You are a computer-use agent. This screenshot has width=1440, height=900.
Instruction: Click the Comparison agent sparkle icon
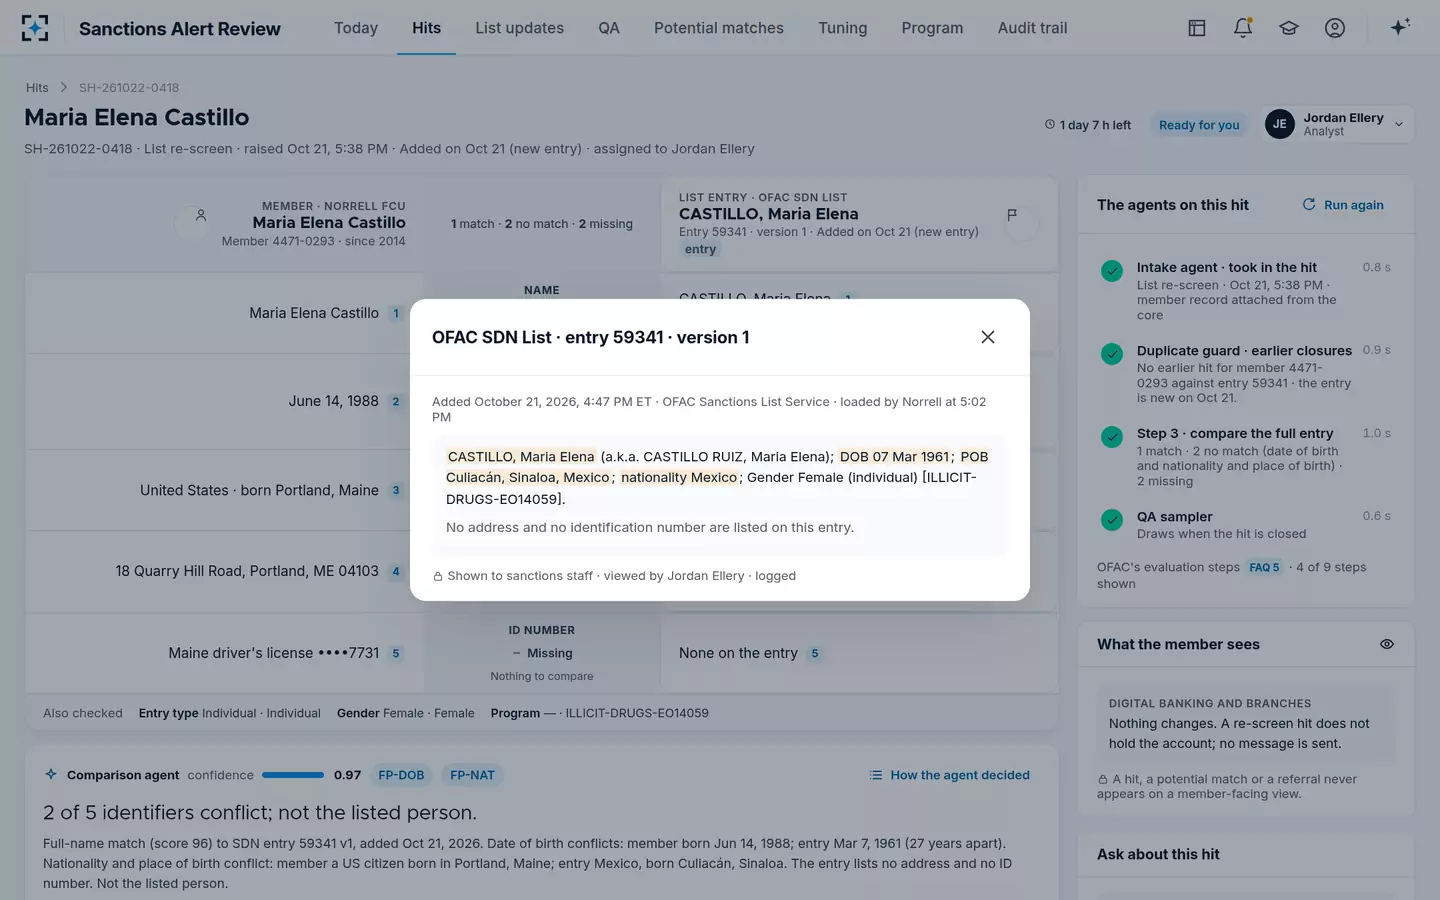[x=51, y=774]
